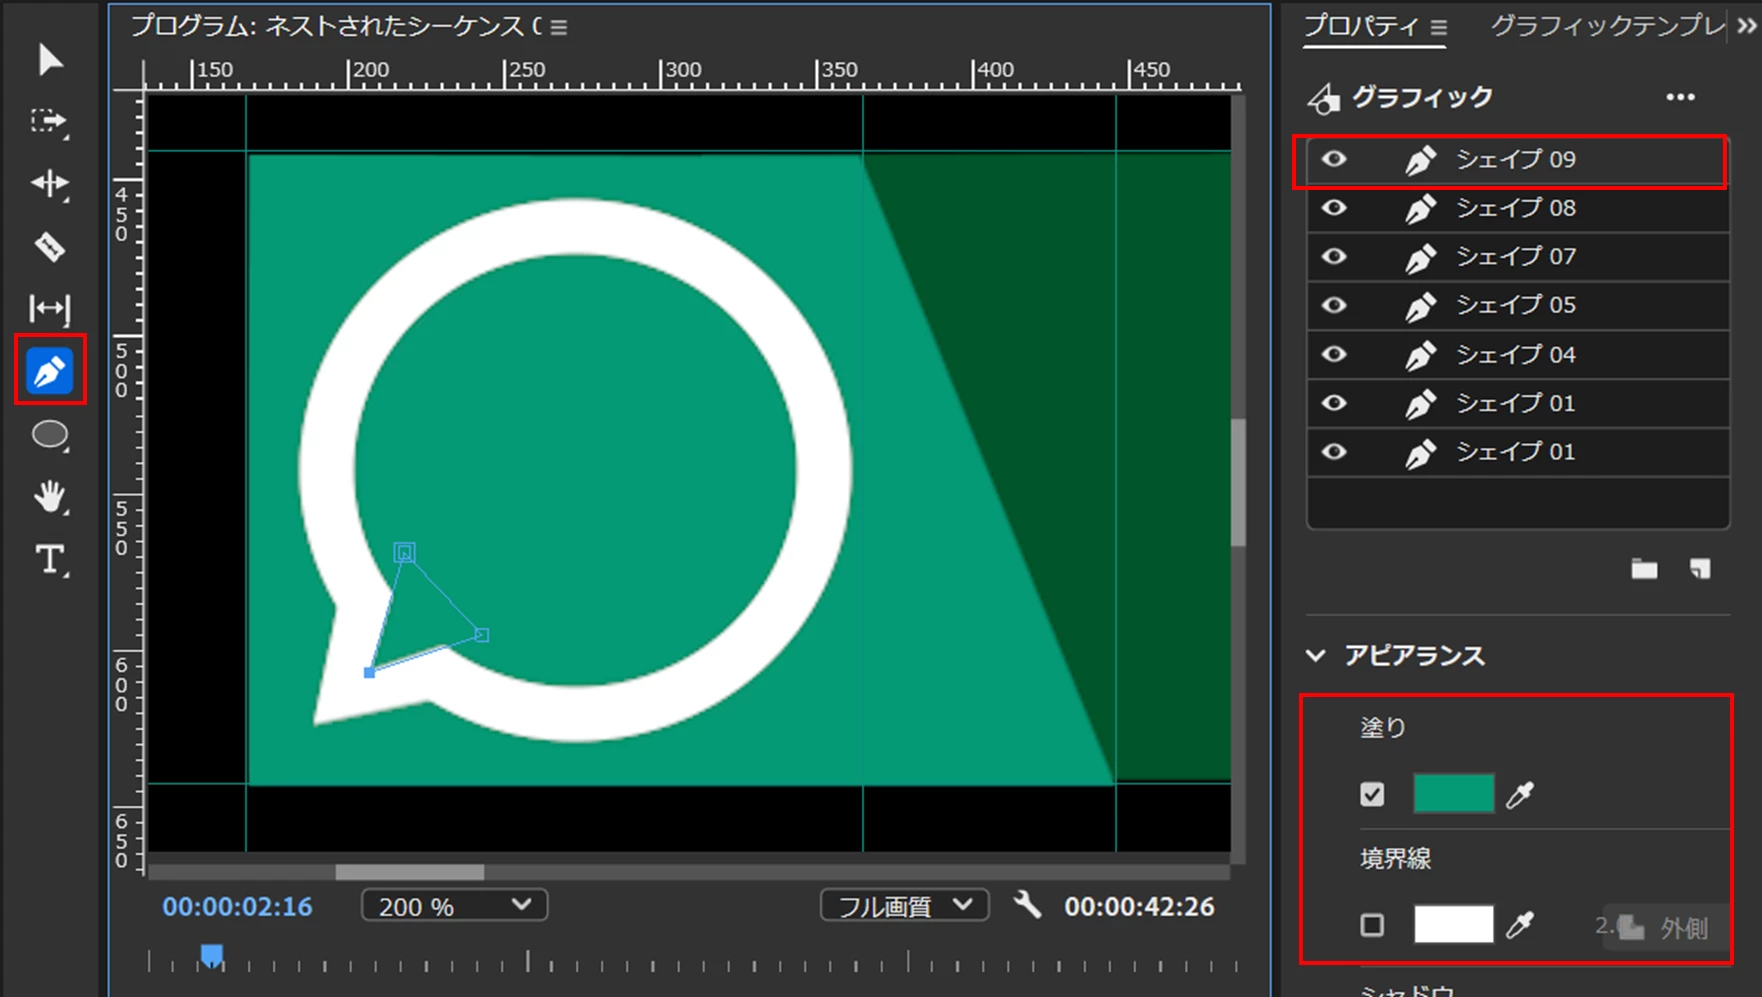The width and height of the screenshot is (1762, 997).
Task: Hide the シェイプ 04 layer
Action: 1334,354
